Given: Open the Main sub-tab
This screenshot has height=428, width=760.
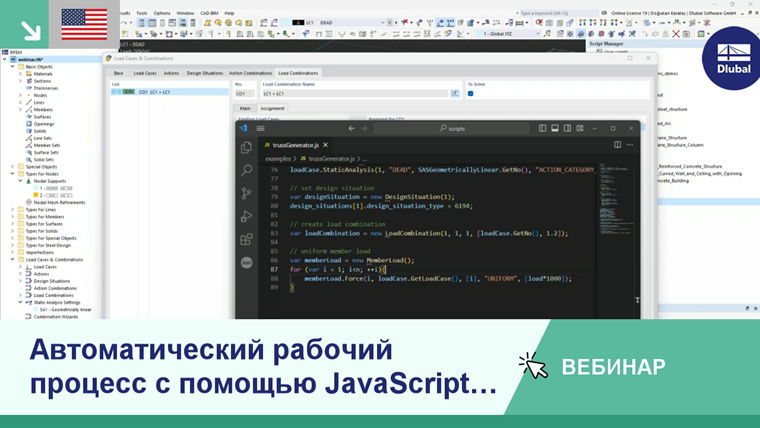Looking at the screenshot, I should pyautogui.click(x=245, y=108).
